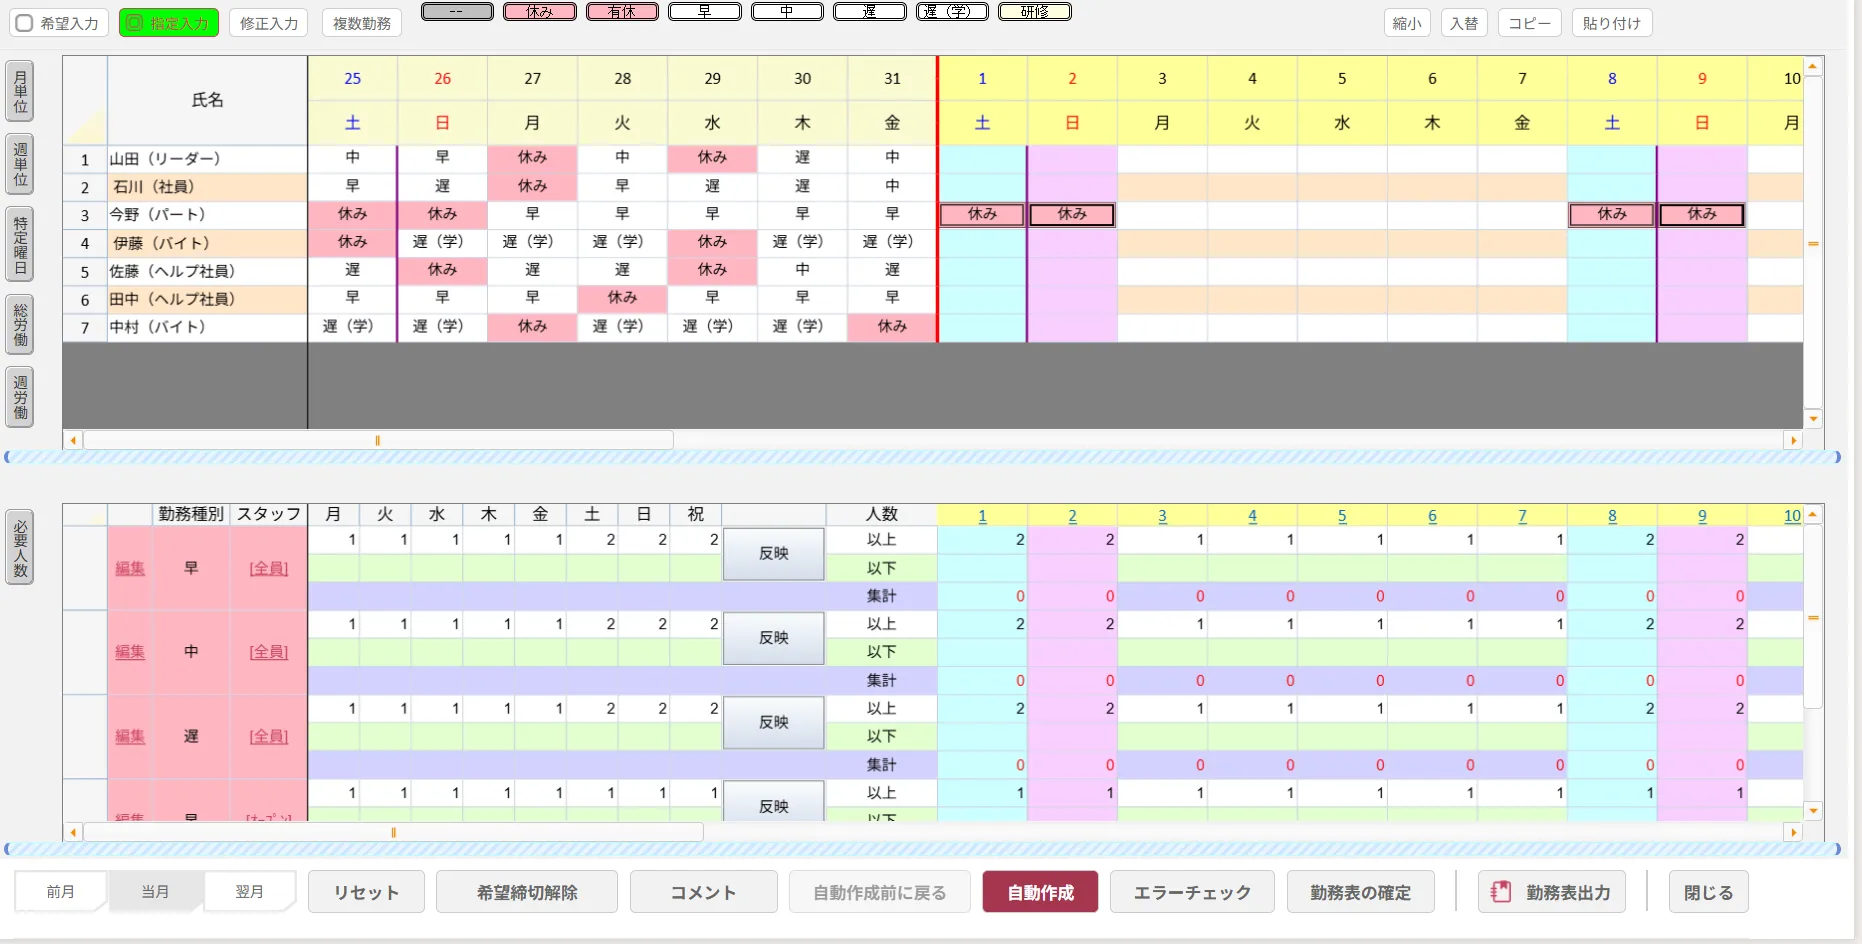Open the 週単位 side tab
1862x944 pixels.
point(20,164)
